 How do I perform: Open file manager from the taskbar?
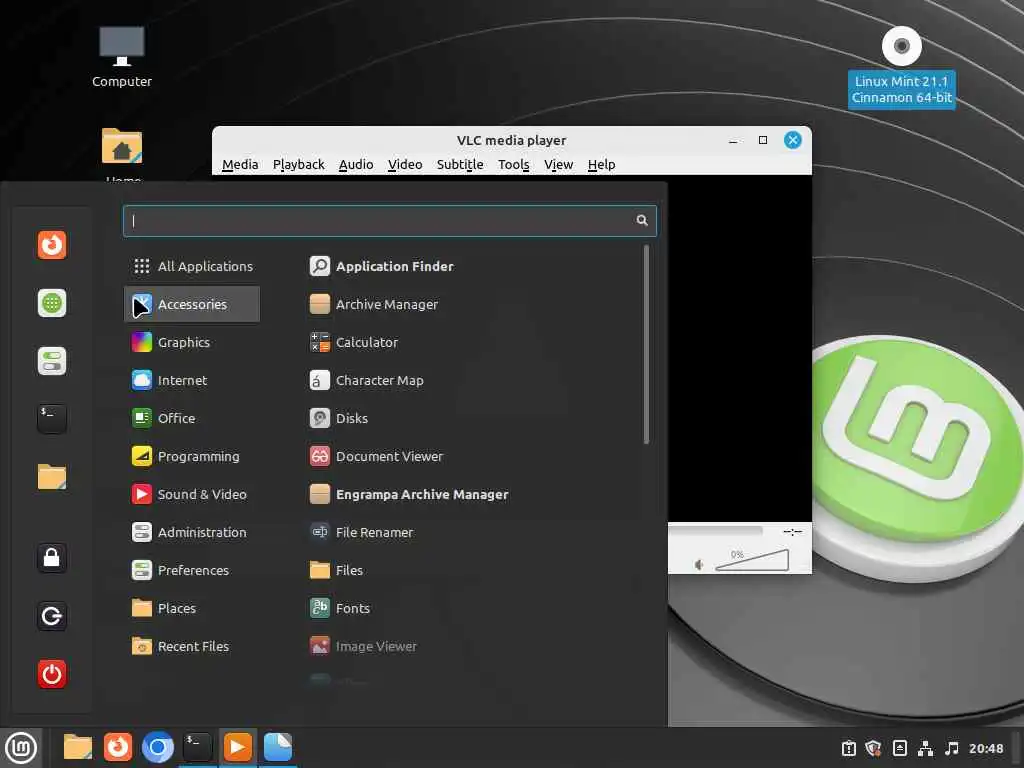coord(78,748)
